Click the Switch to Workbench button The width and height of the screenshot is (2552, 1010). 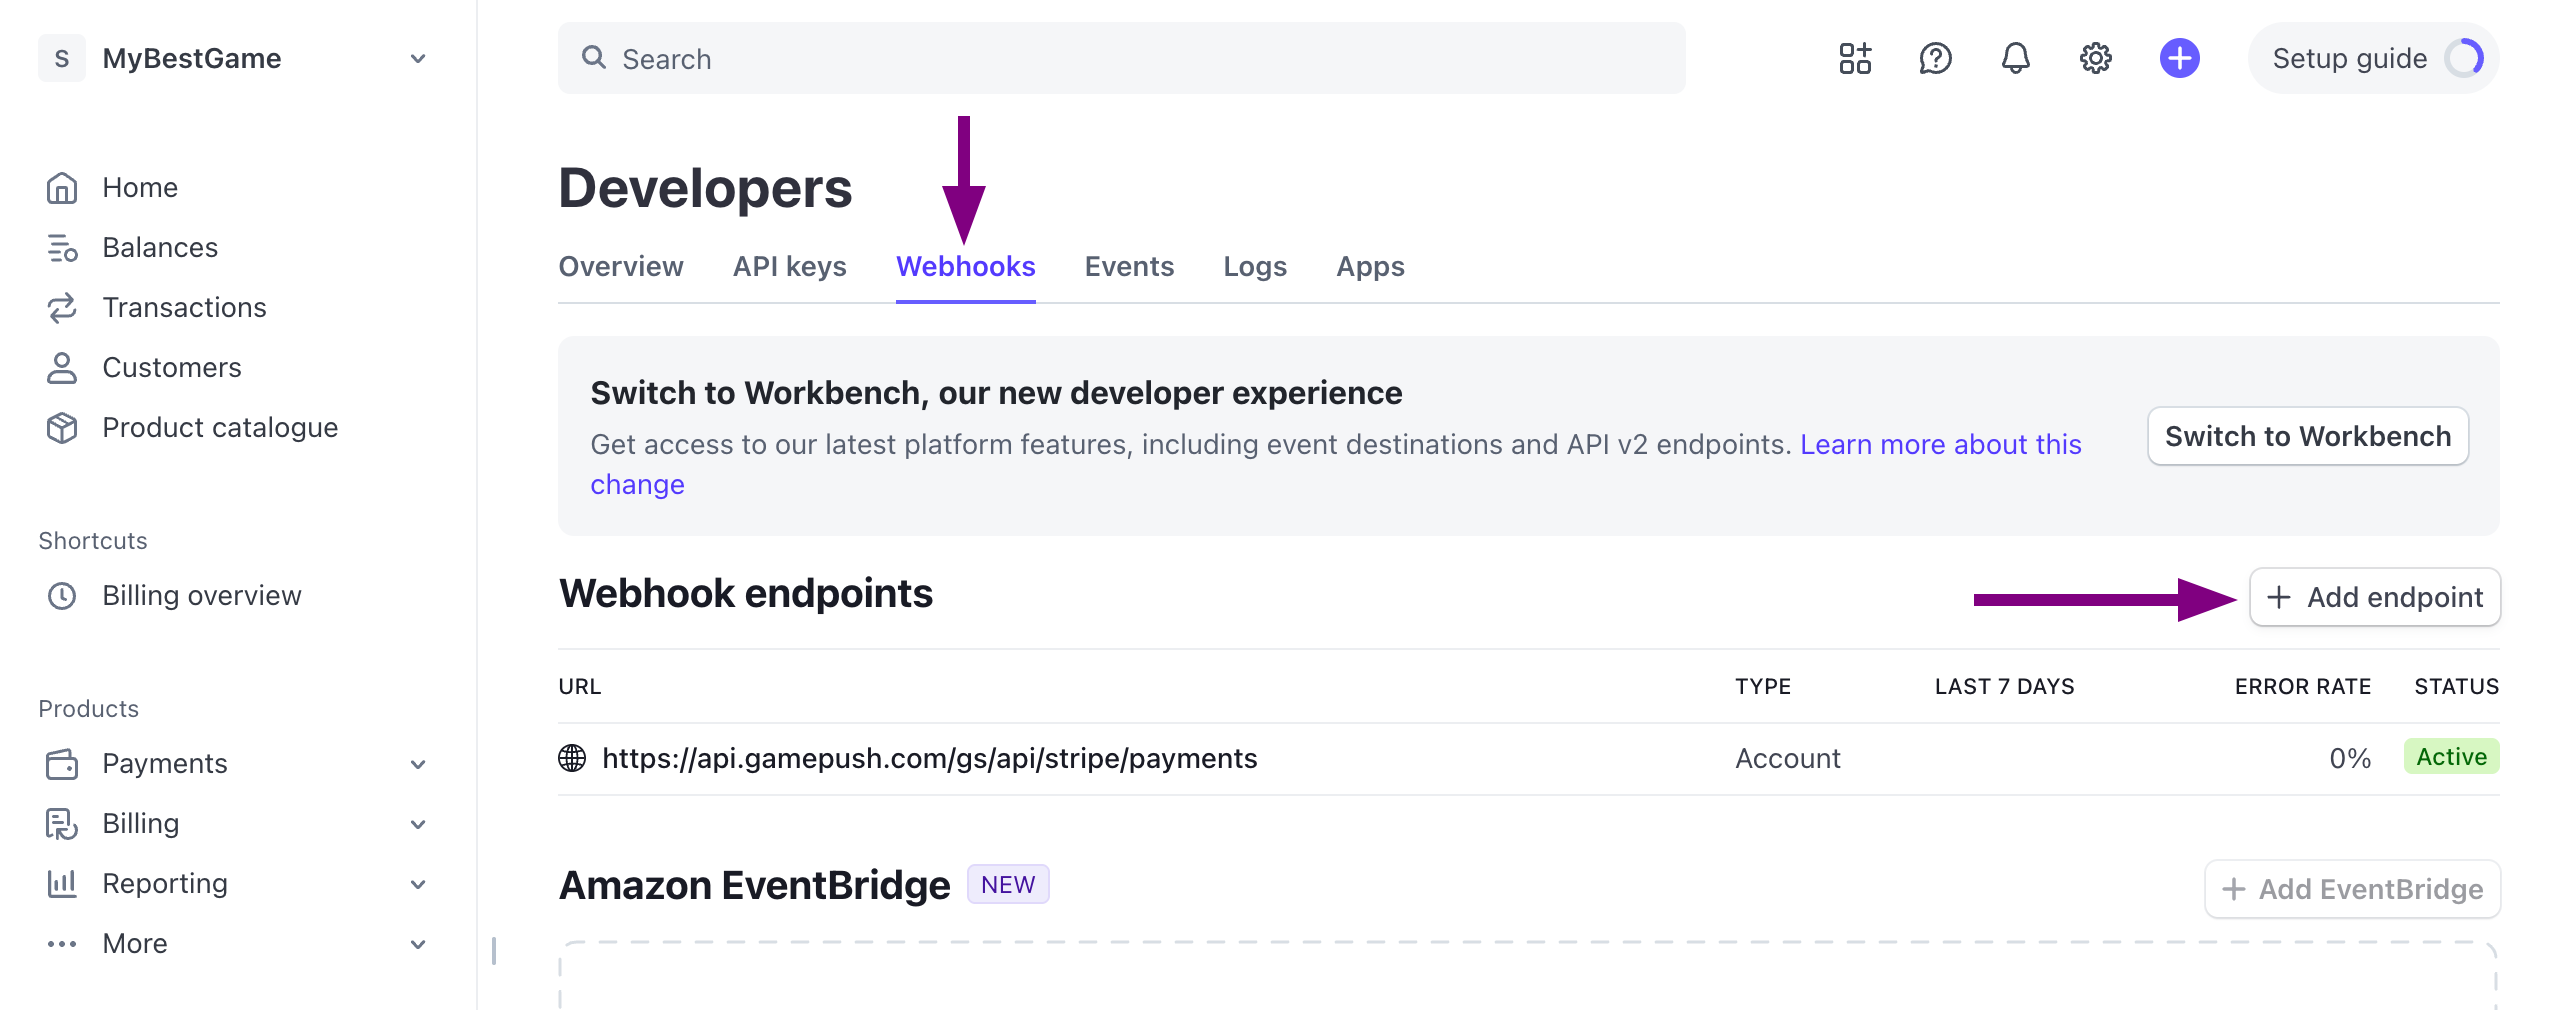(2308, 436)
